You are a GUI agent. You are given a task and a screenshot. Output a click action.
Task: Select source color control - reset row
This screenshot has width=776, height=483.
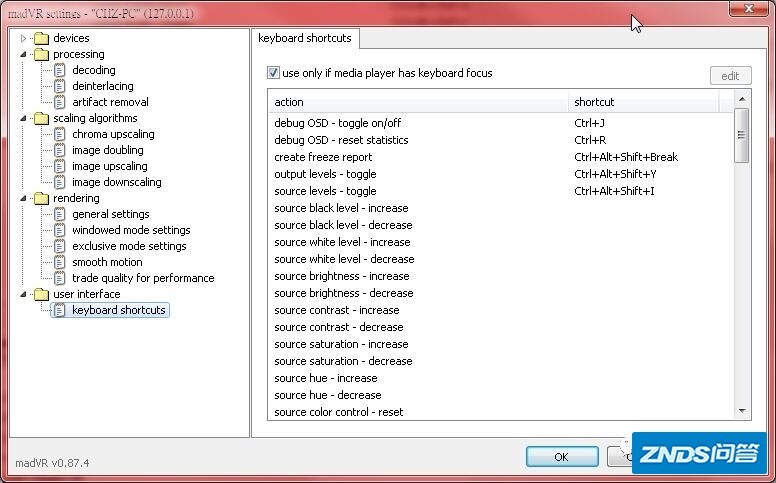pyautogui.click(x=501, y=412)
